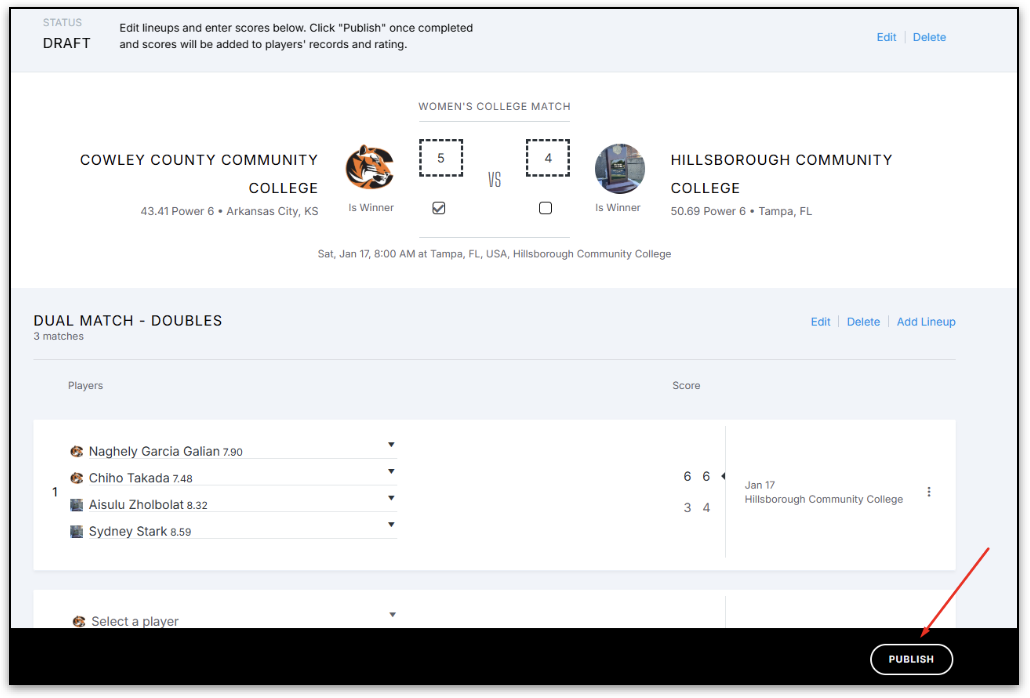Click tiger icon beside Naghely Garcia Galian

[x=77, y=451]
